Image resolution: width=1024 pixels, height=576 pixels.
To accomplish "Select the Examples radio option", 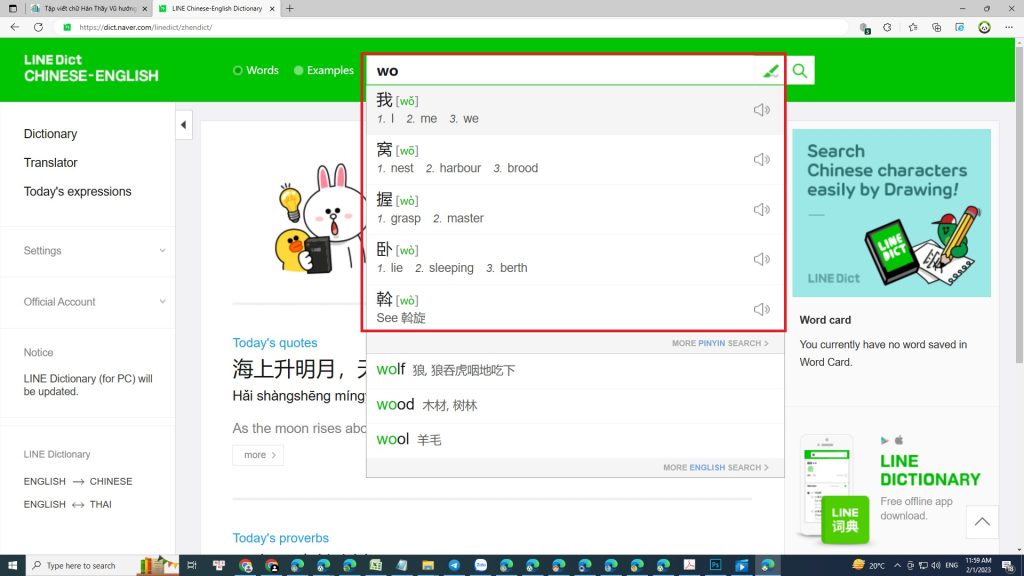I will click(x=323, y=71).
